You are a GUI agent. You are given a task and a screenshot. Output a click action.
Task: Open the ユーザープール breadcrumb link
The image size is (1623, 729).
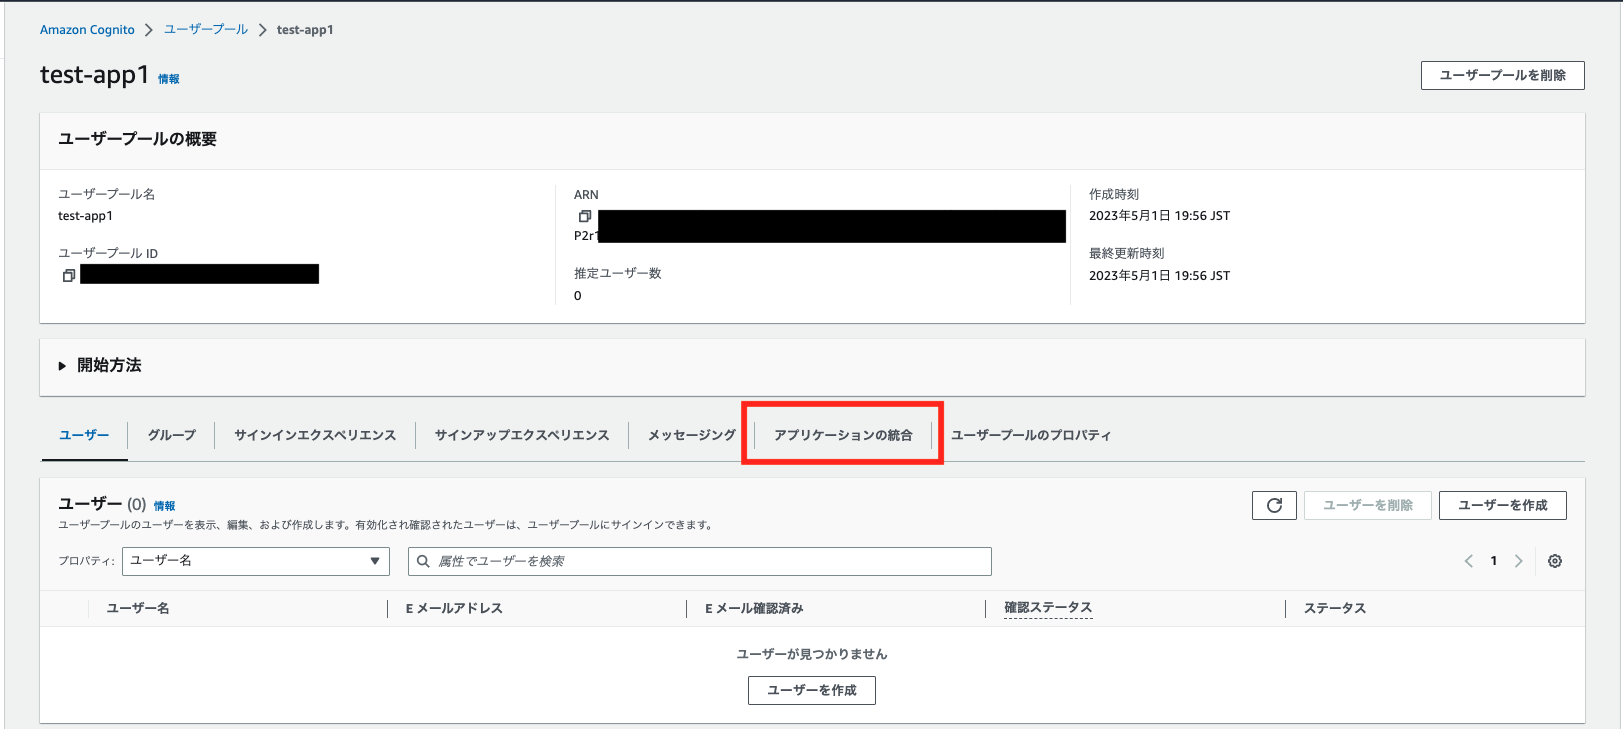[x=206, y=30]
